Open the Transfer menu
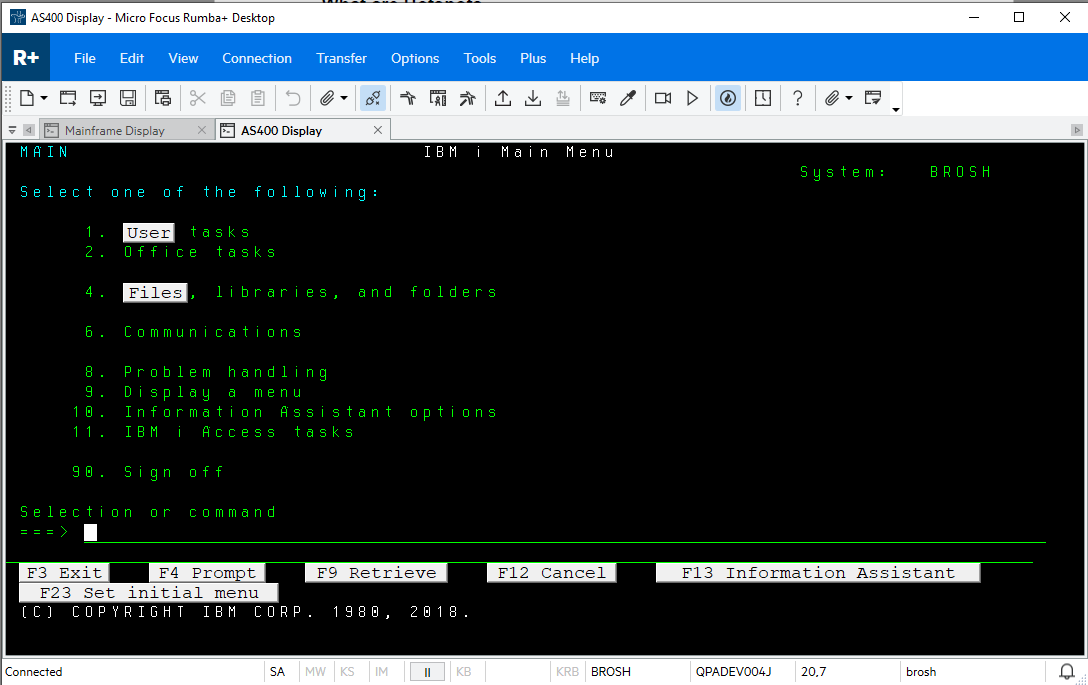Viewport: 1088px width, 685px height. click(341, 58)
